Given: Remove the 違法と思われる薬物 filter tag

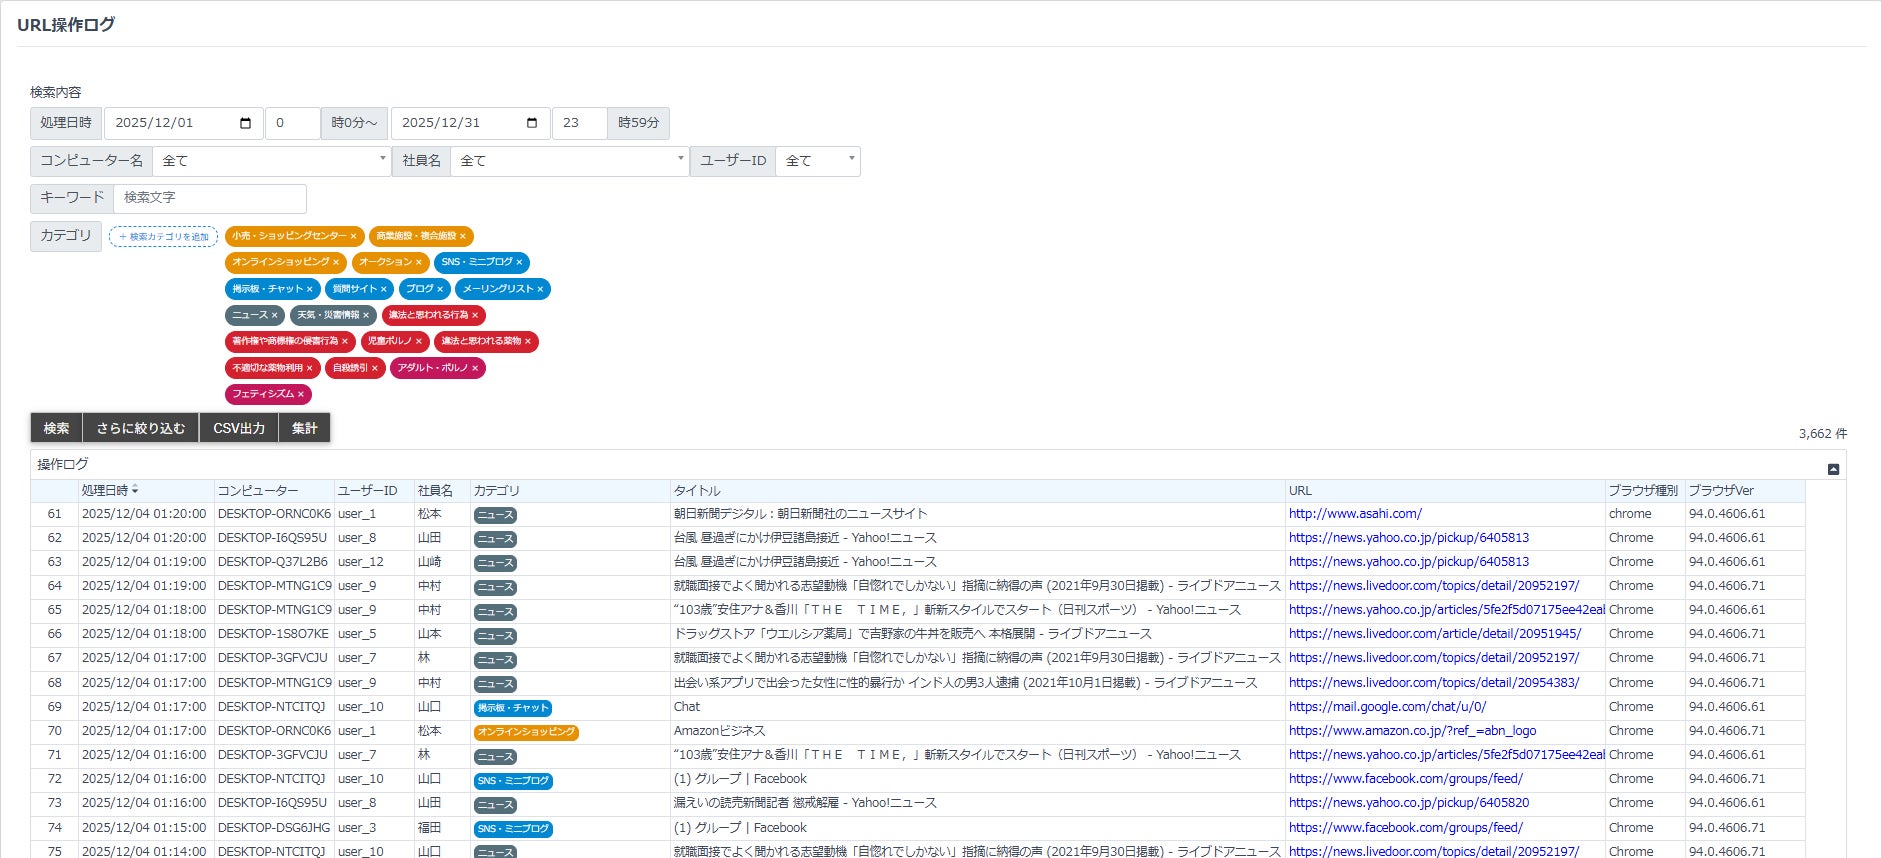Looking at the screenshot, I should (528, 341).
